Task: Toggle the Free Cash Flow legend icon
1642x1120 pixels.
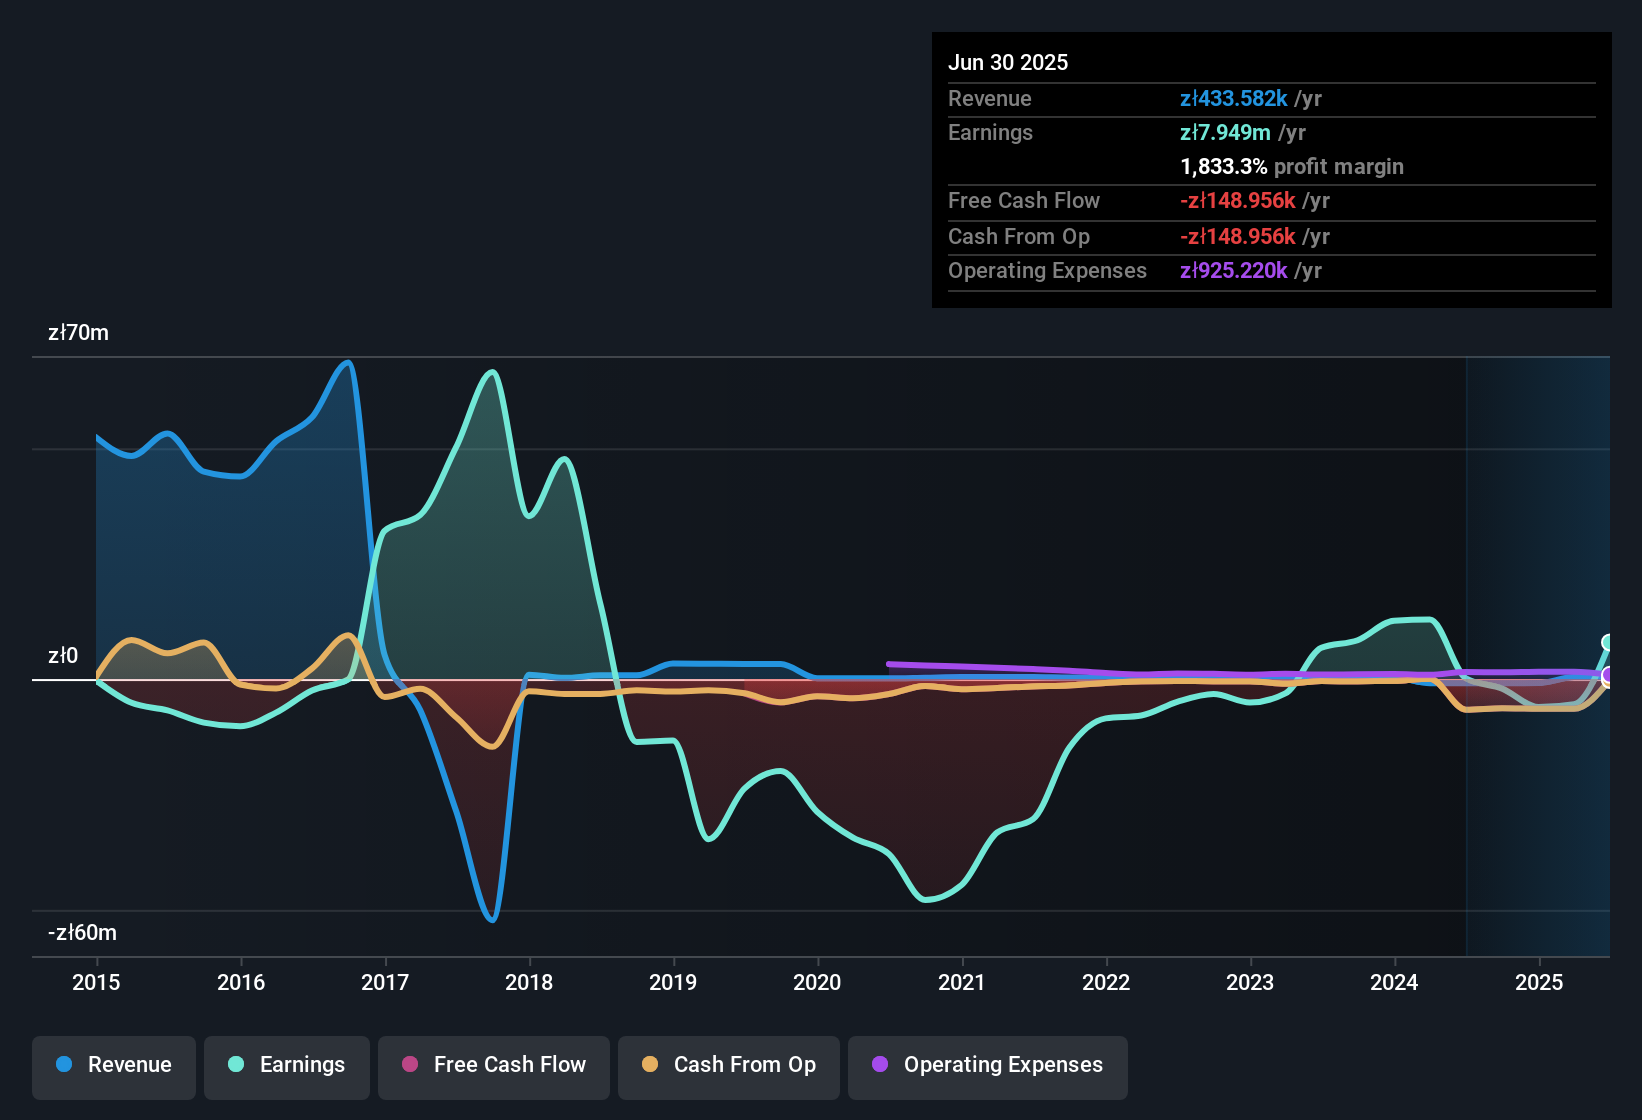Action: click(409, 1065)
